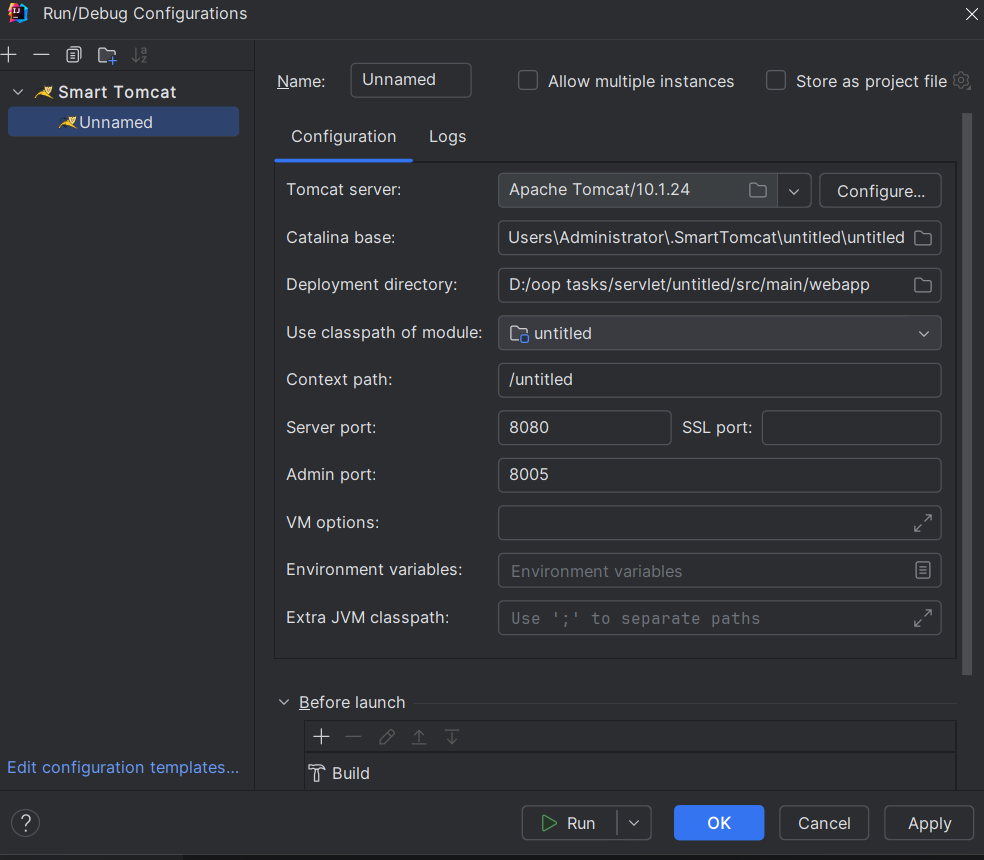Check Store as project file
The height and width of the screenshot is (860, 984).
coord(776,80)
